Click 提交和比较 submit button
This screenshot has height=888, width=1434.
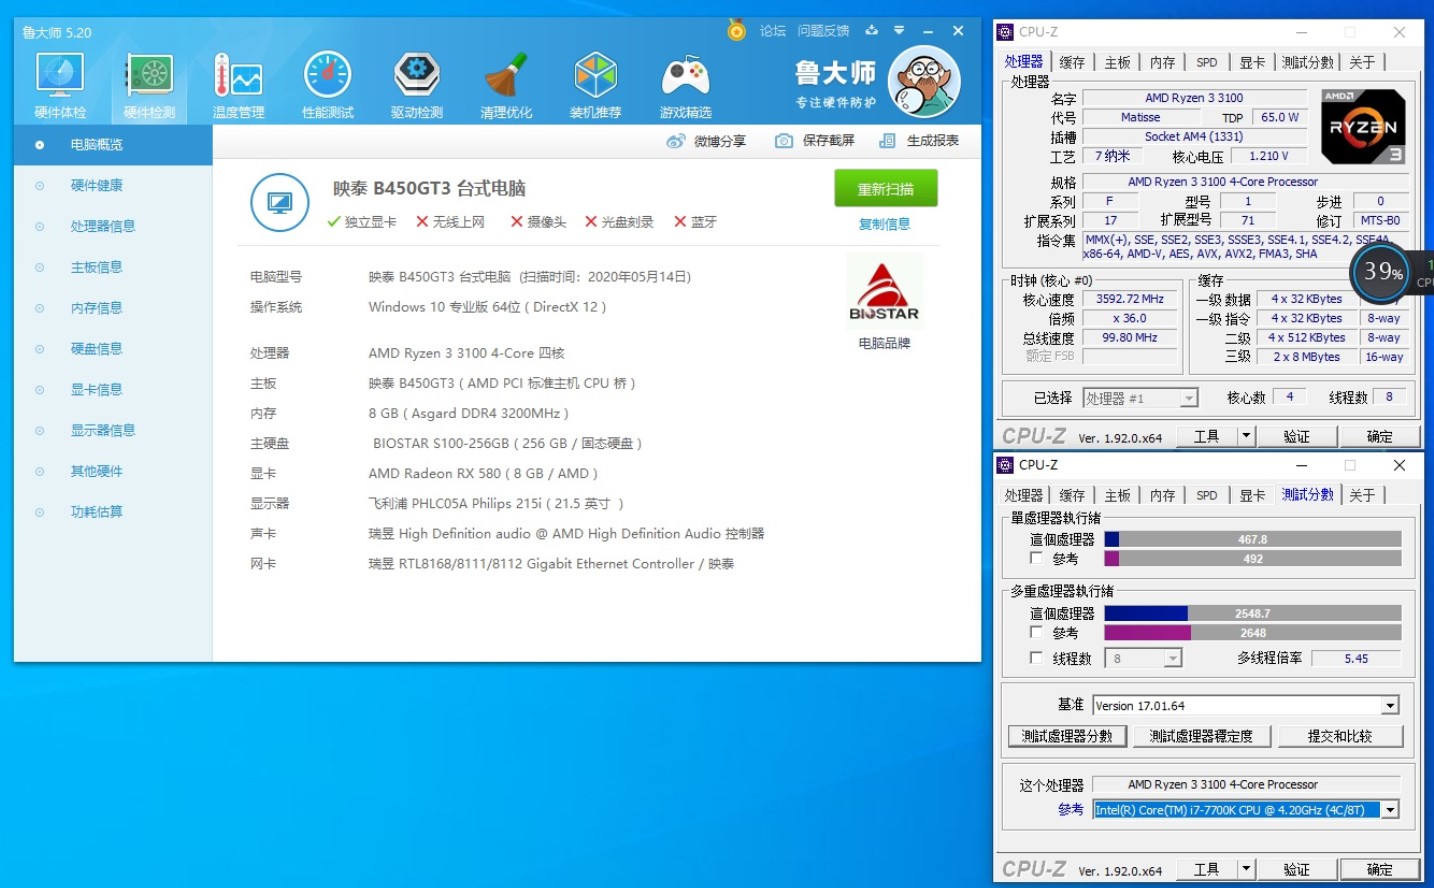click(1340, 736)
